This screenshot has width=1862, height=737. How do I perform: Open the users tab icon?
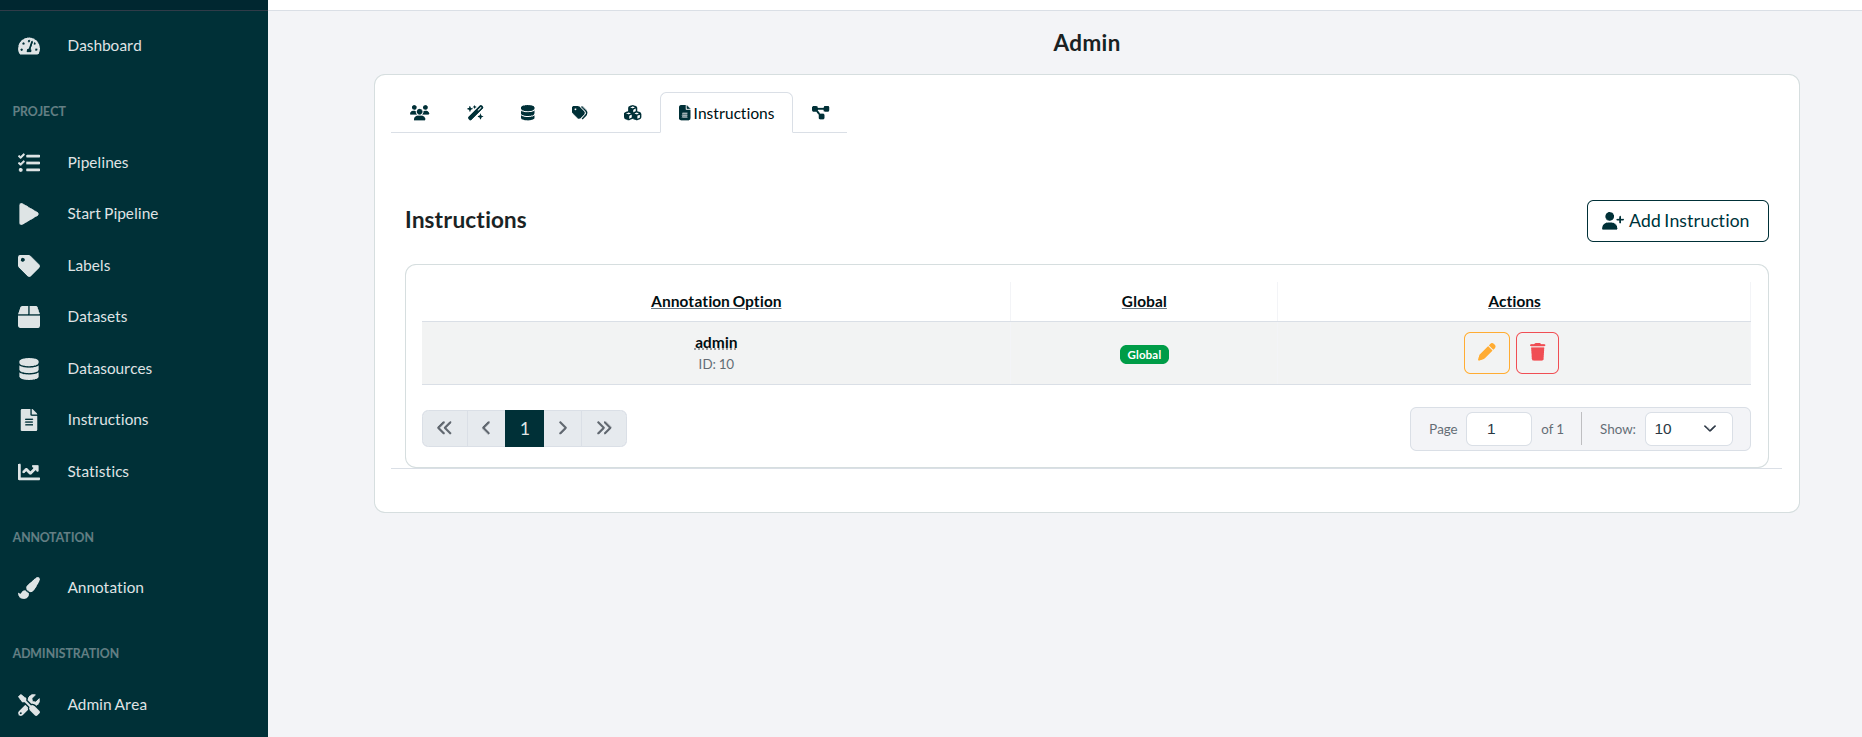pos(419,113)
